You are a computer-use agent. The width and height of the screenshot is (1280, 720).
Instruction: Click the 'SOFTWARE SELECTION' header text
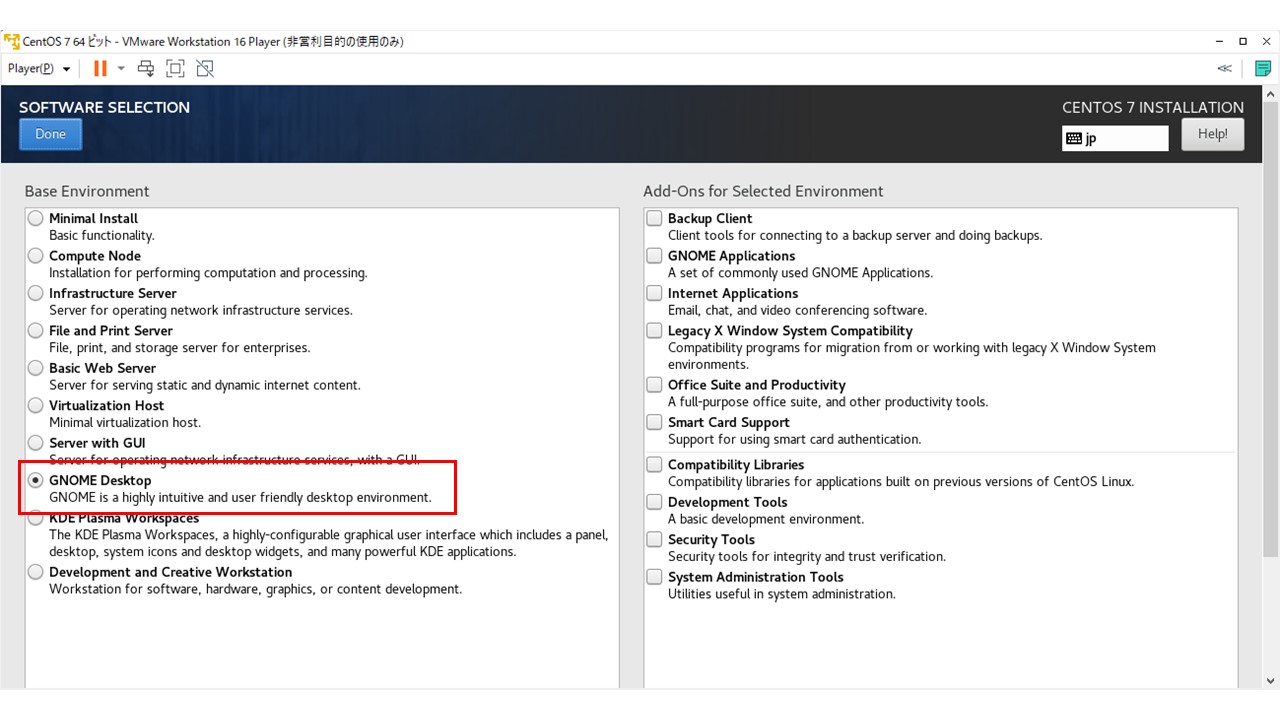point(104,107)
